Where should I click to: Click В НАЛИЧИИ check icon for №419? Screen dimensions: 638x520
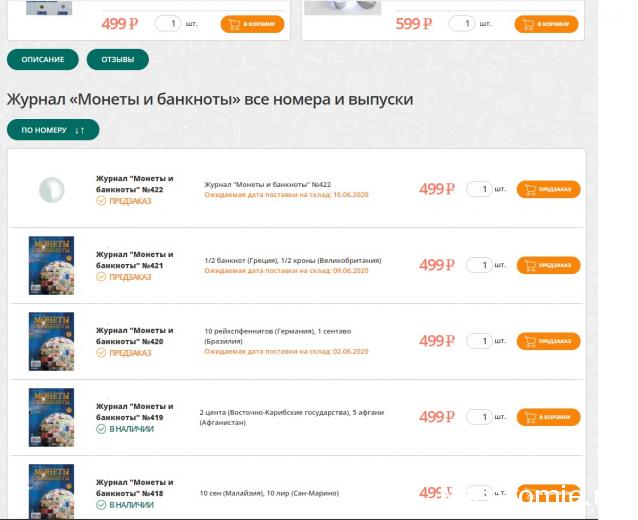click(101, 429)
